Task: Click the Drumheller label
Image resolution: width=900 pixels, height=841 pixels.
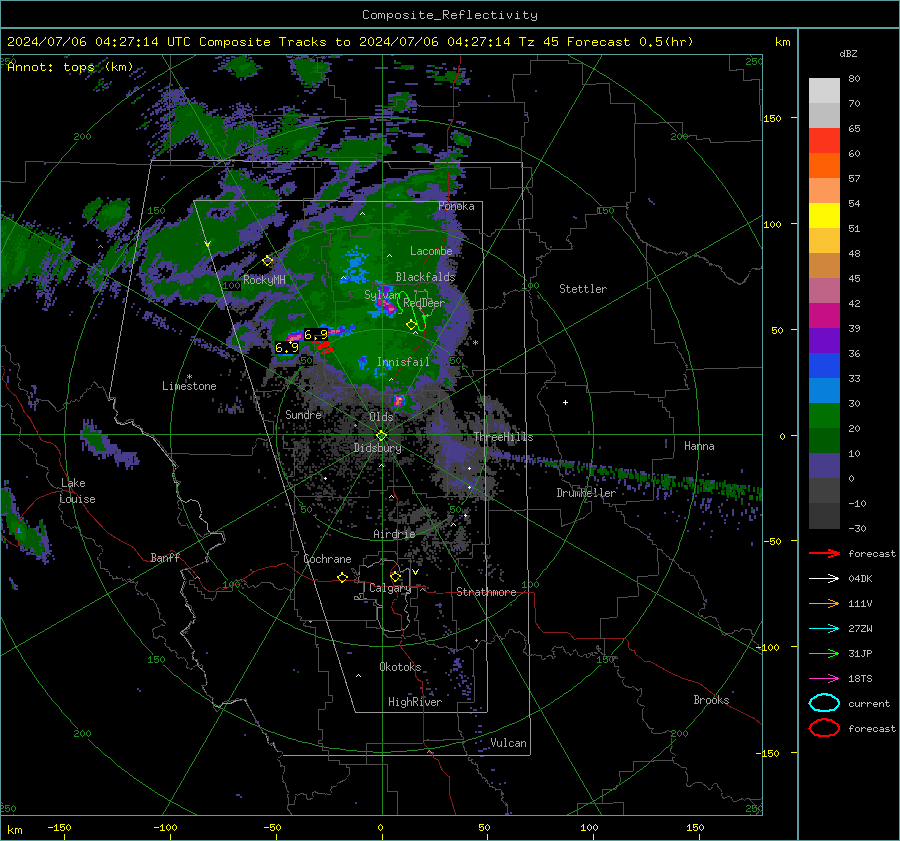Action: tap(586, 493)
